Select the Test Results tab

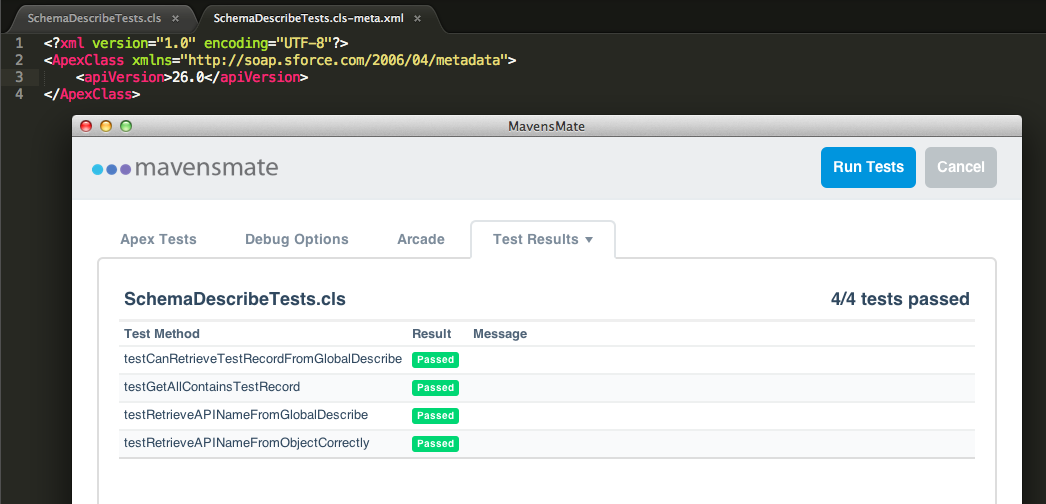pyautogui.click(x=543, y=239)
